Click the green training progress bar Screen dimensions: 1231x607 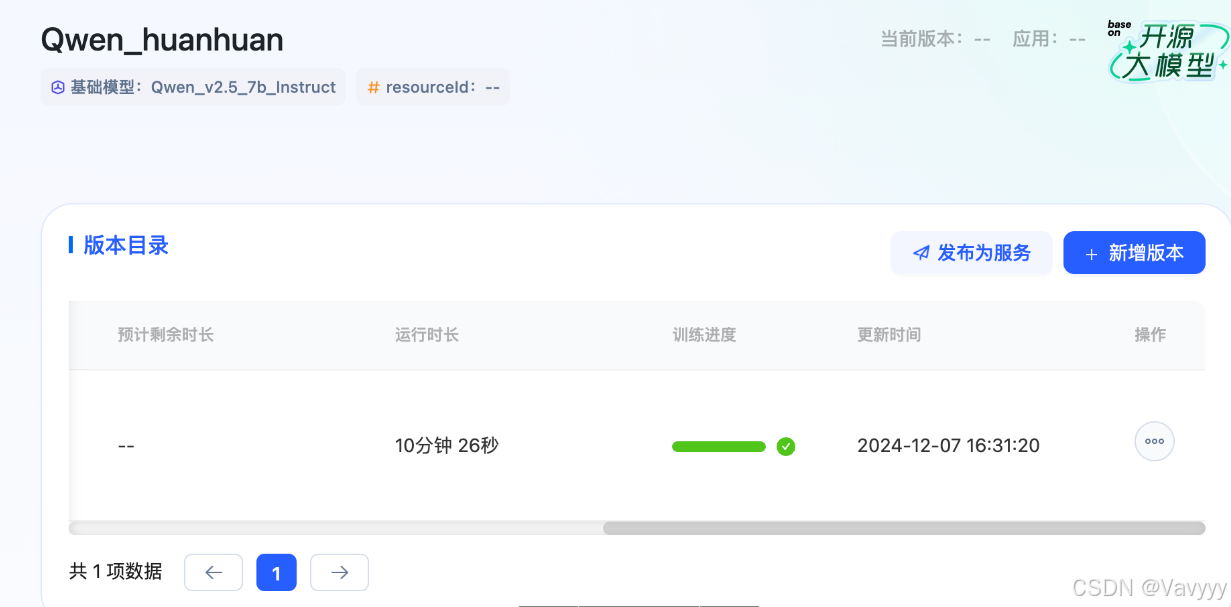719,446
